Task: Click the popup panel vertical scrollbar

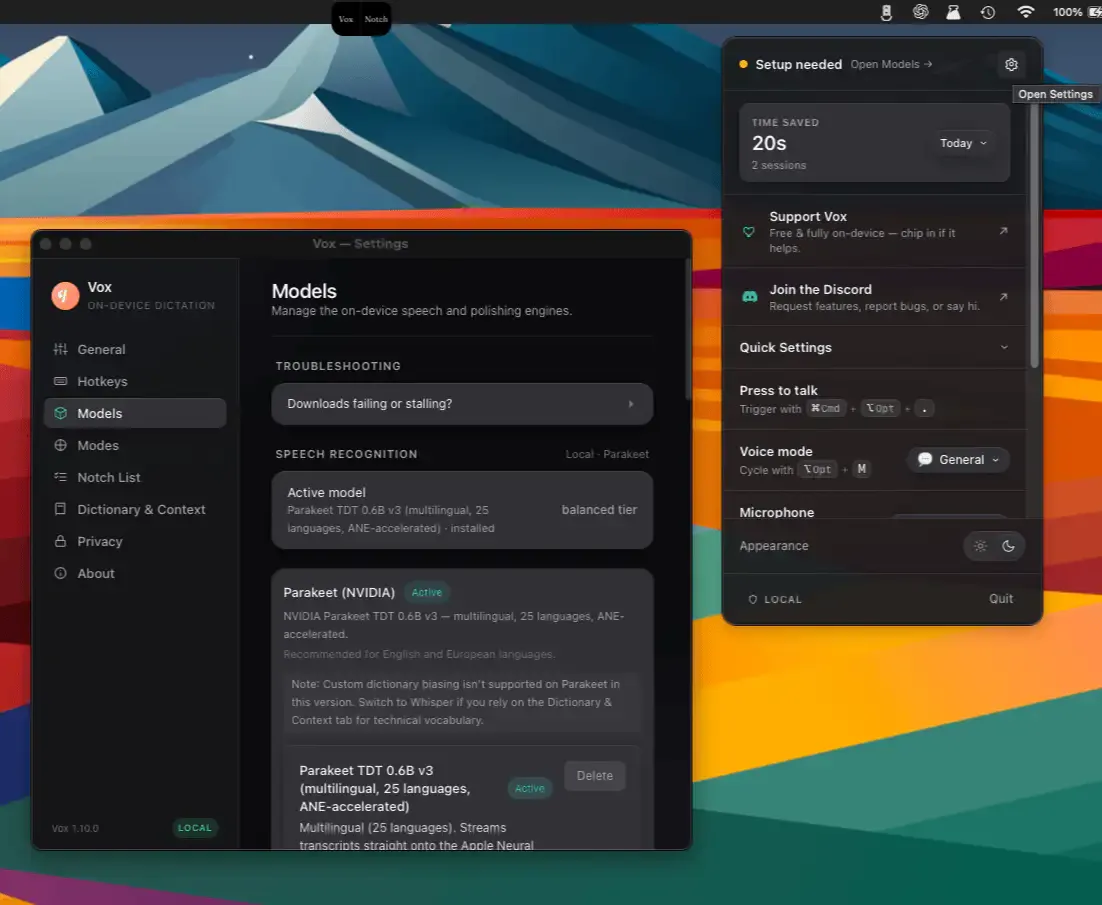Action: tap(1034, 235)
